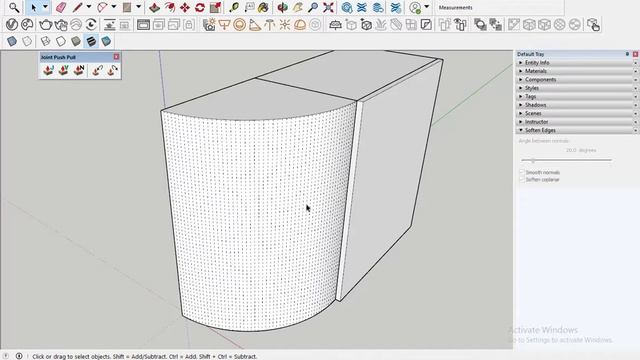The width and height of the screenshot is (640, 360).
Task: Select the Rectangle shape tool
Action: coord(127,7)
